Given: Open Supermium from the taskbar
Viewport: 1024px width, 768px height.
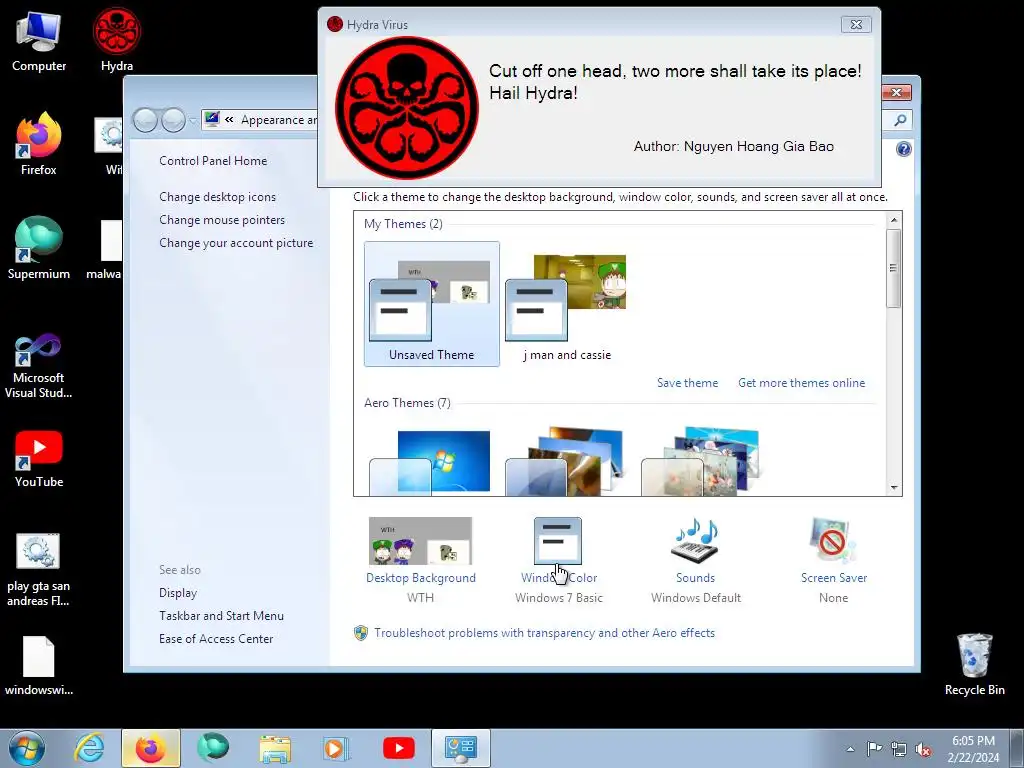Looking at the screenshot, I should click(213, 748).
